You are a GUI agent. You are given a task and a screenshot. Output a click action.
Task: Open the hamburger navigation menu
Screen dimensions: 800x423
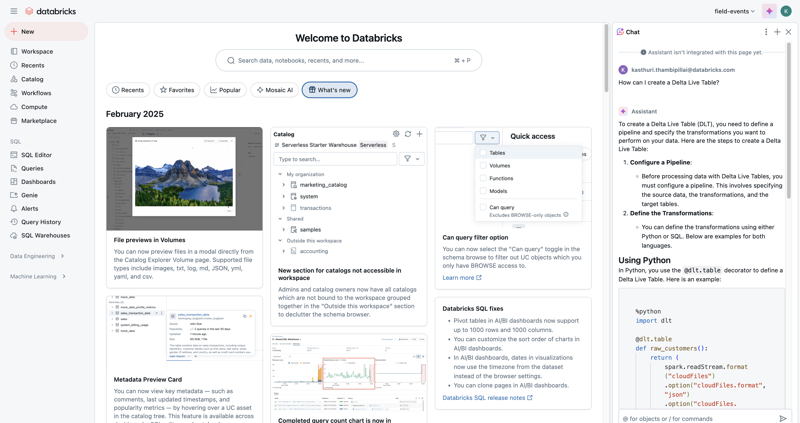coord(14,11)
